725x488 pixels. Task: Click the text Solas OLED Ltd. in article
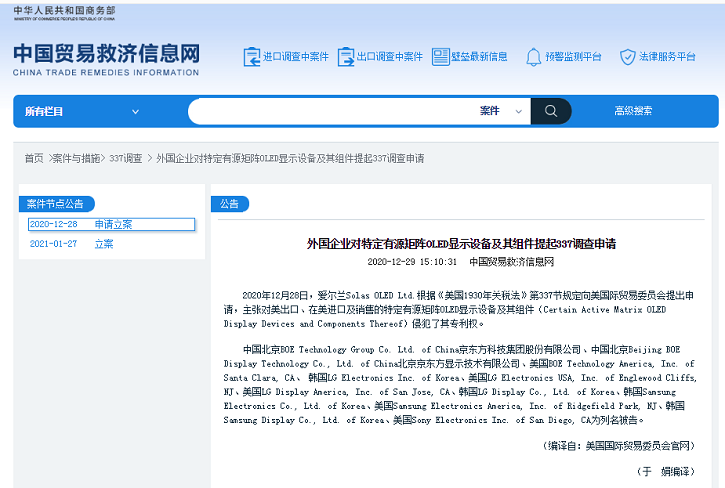[380, 296]
